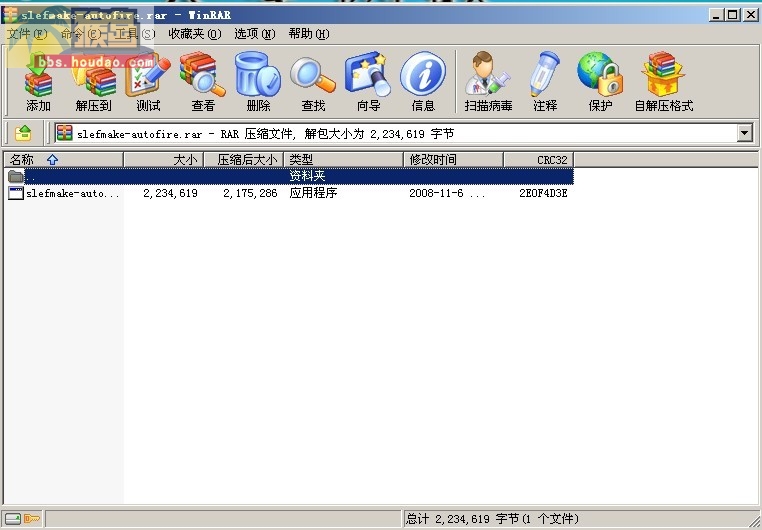Screen dimensions: 762x530
Task: Open the 工具(S) menu
Action: coord(135,34)
